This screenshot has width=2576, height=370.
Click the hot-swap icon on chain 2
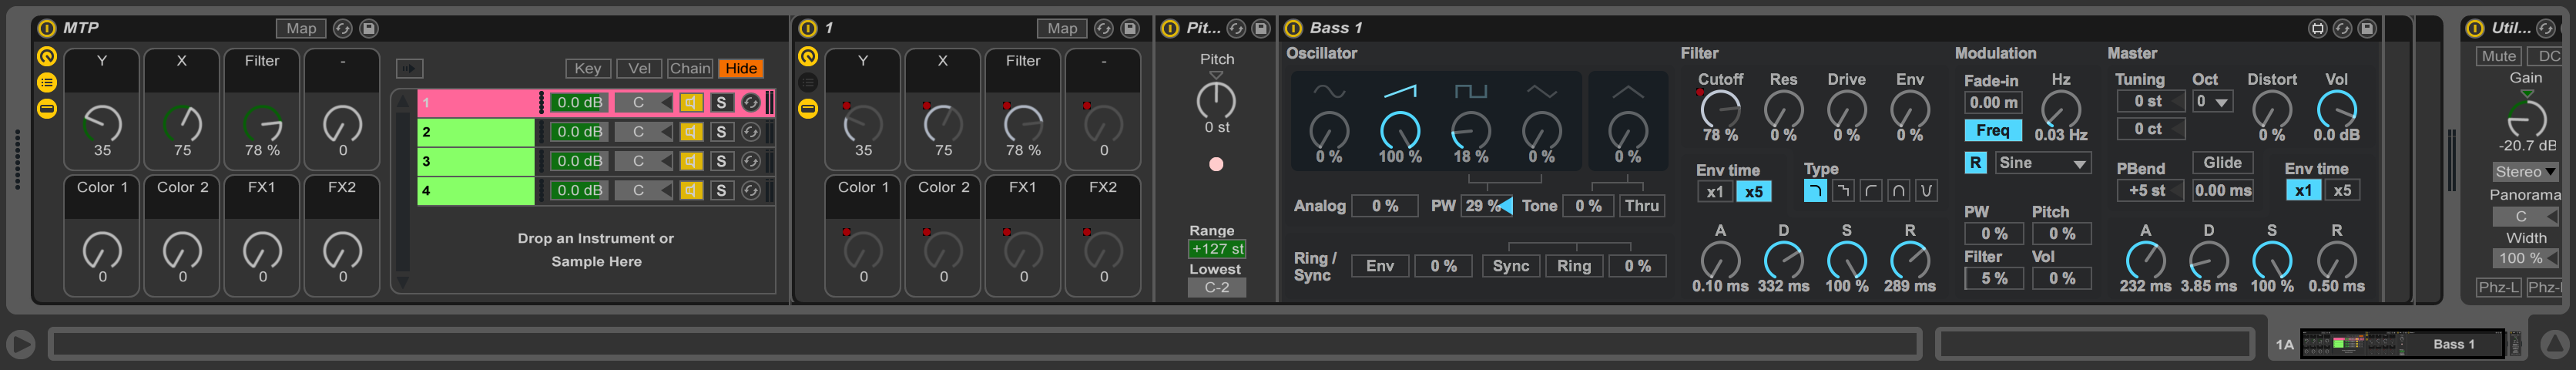(x=750, y=131)
